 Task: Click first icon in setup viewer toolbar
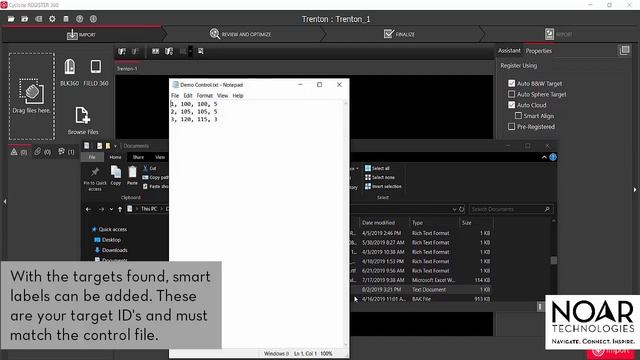coord(122,51)
